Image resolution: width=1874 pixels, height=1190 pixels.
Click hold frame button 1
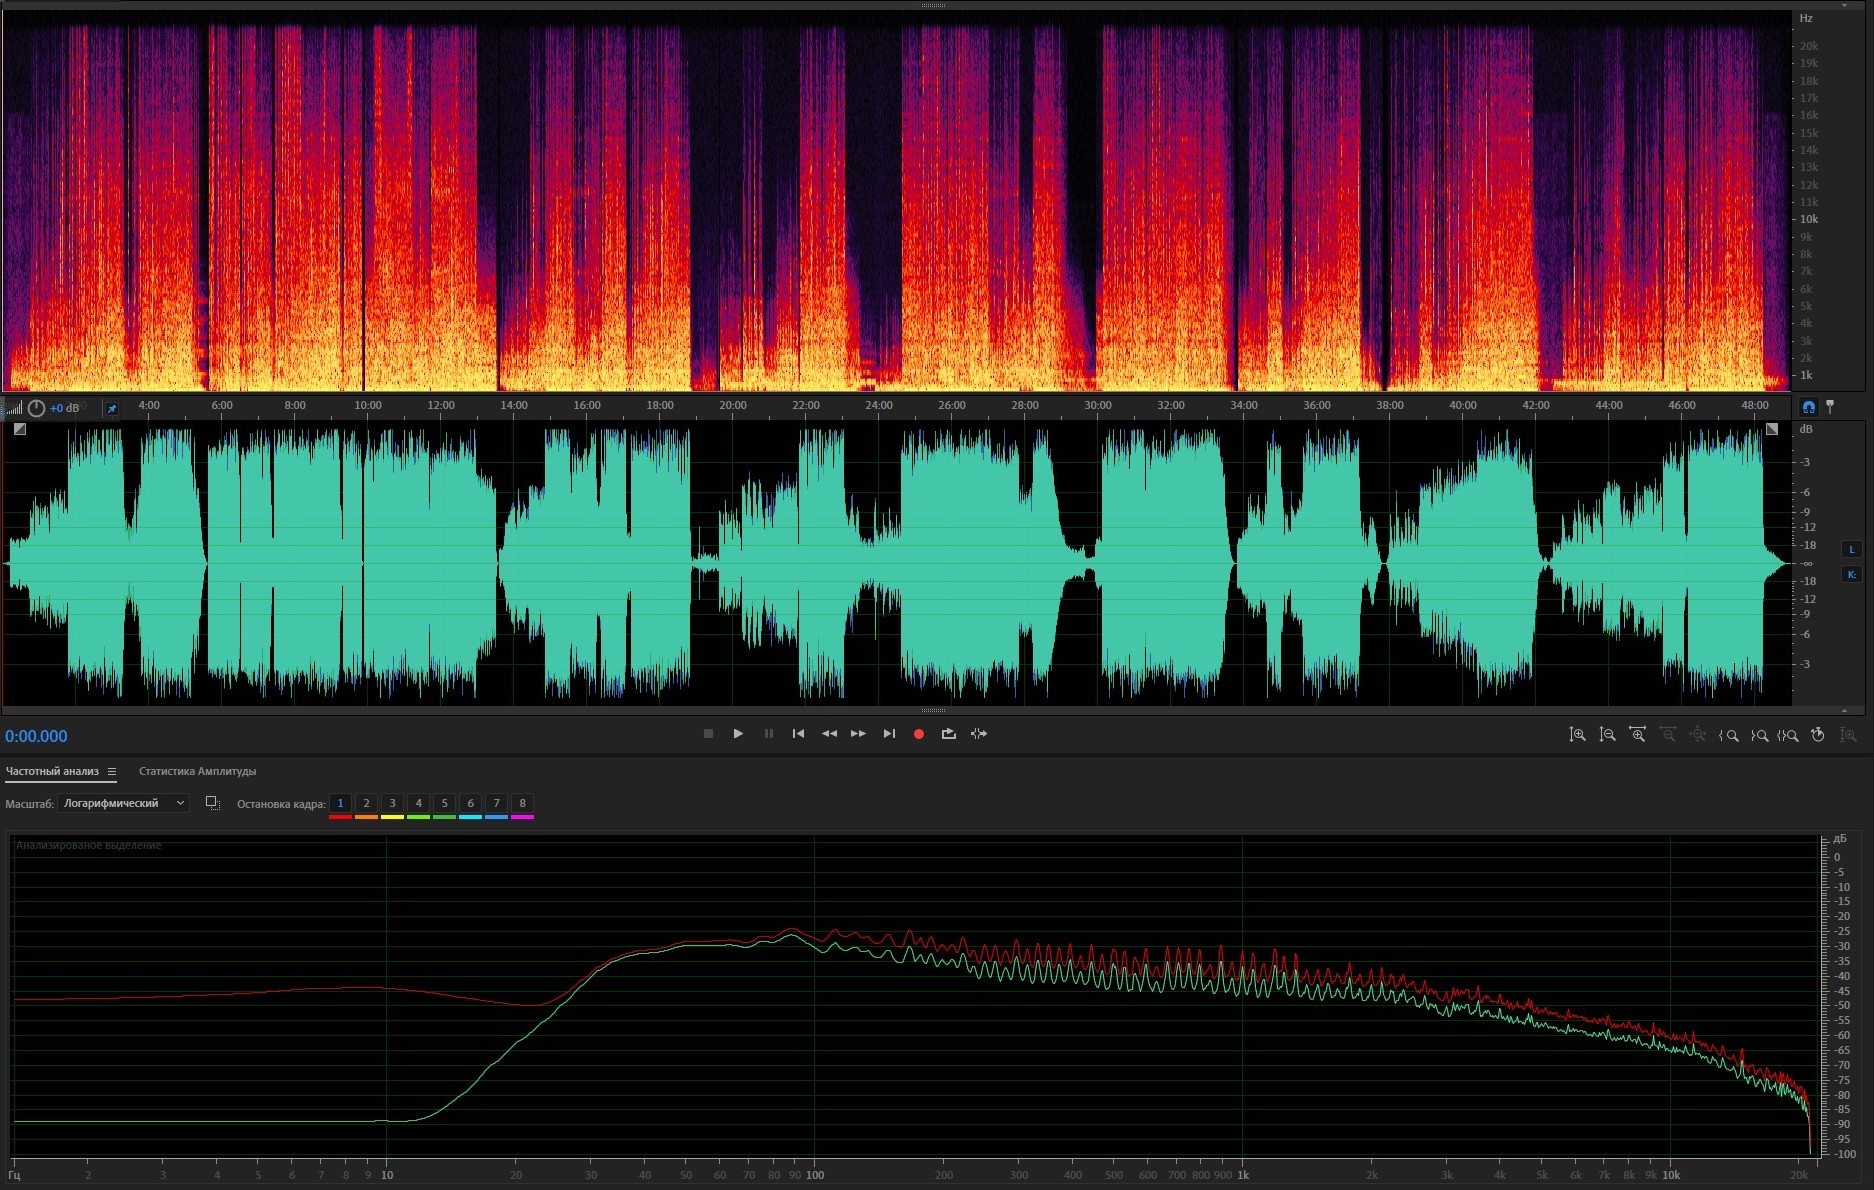[x=340, y=803]
